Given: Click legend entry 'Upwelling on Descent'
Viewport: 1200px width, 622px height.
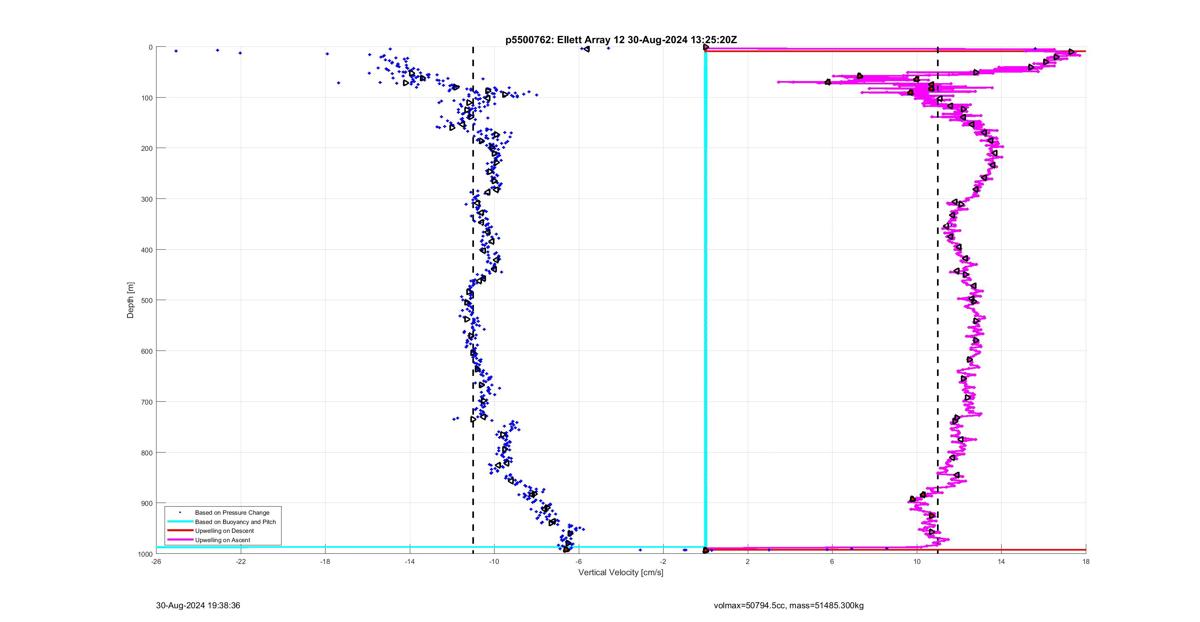Looking at the screenshot, I should (224, 531).
